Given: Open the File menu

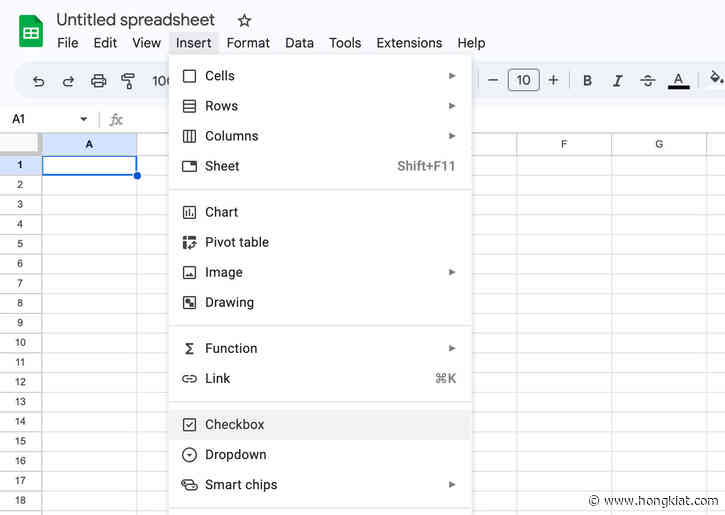Looking at the screenshot, I should 68,43.
